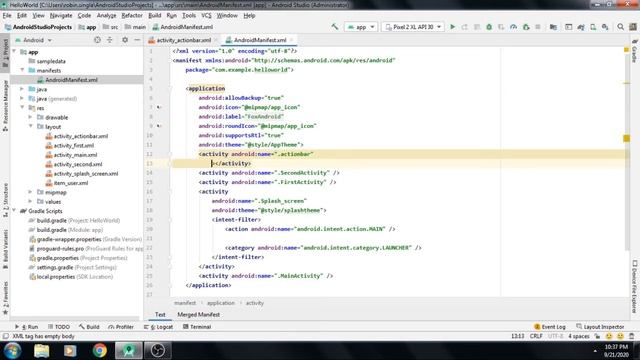Image resolution: width=640 pixels, height=360 pixels.
Task: Click Search Everywhere magnifier icon
Action: tap(620, 27)
